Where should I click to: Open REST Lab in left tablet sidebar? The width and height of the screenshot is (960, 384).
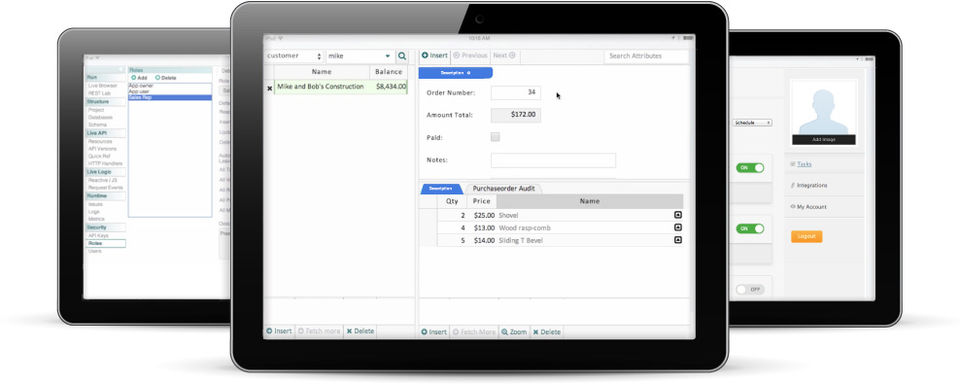(x=99, y=93)
